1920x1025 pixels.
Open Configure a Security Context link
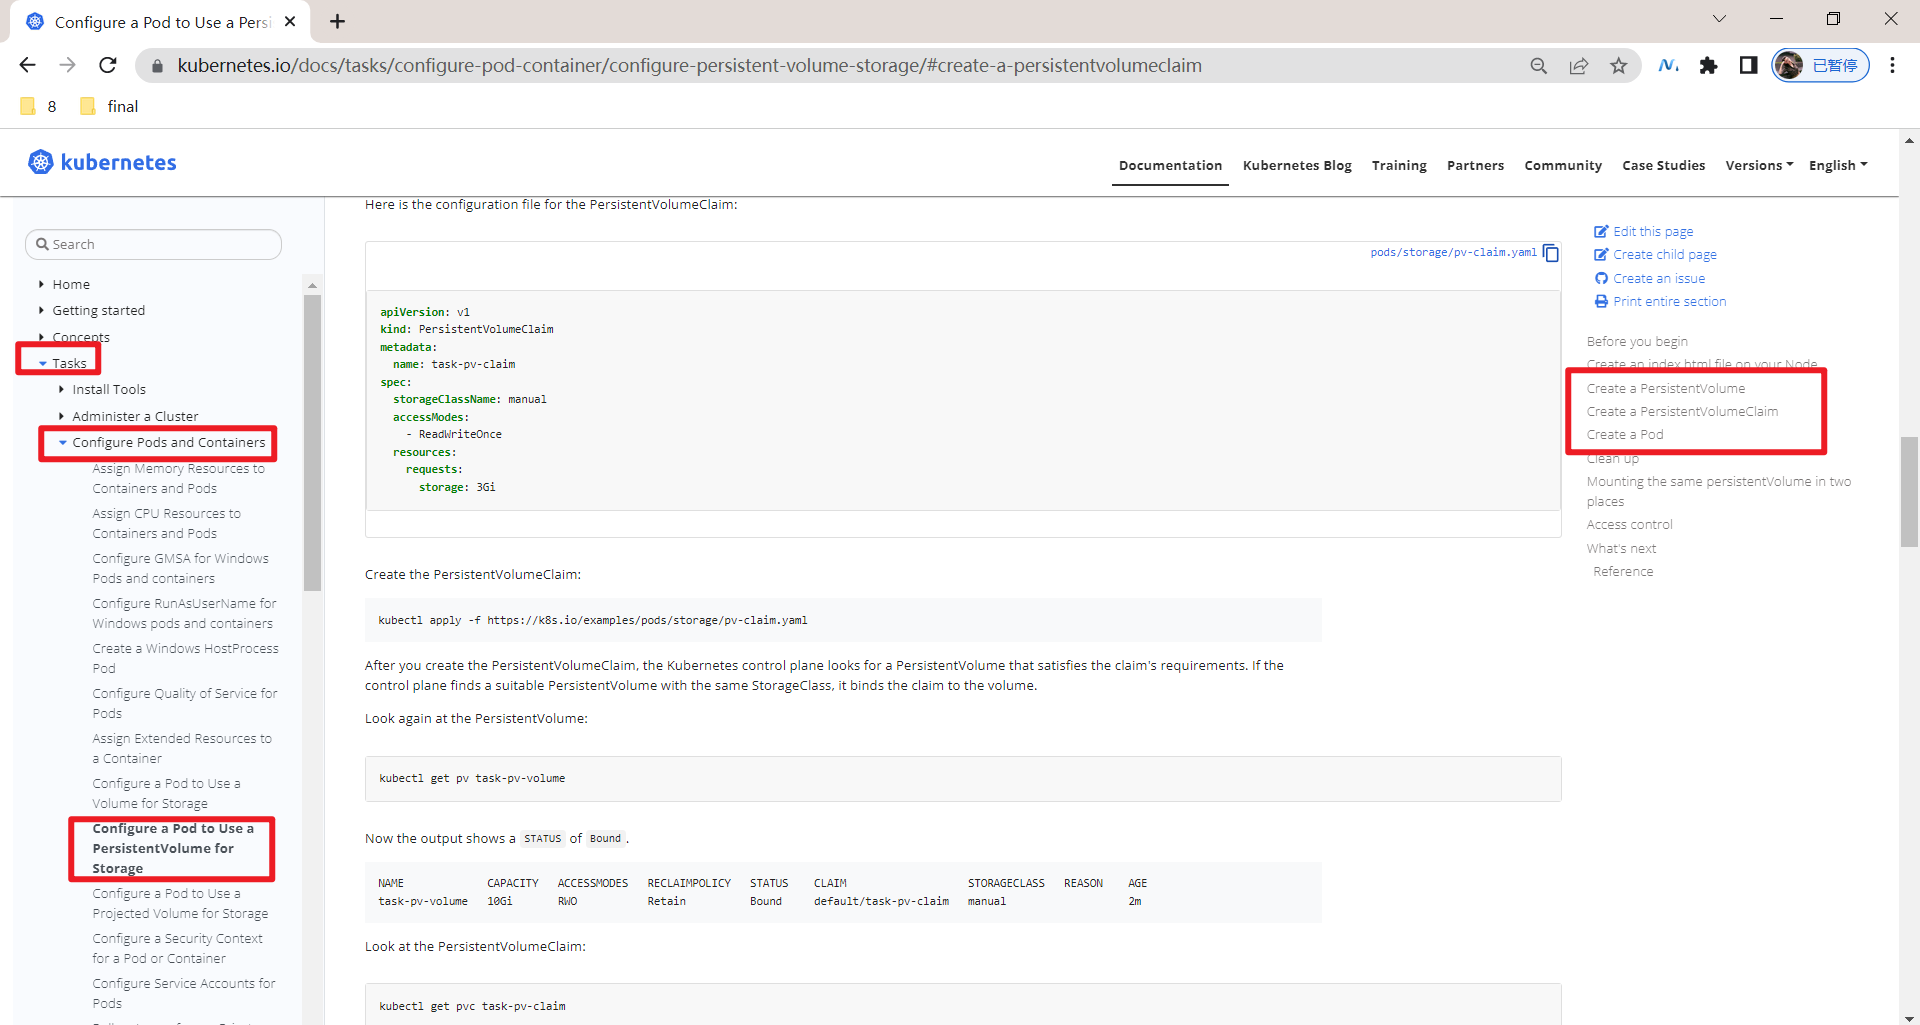pos(177,948)
